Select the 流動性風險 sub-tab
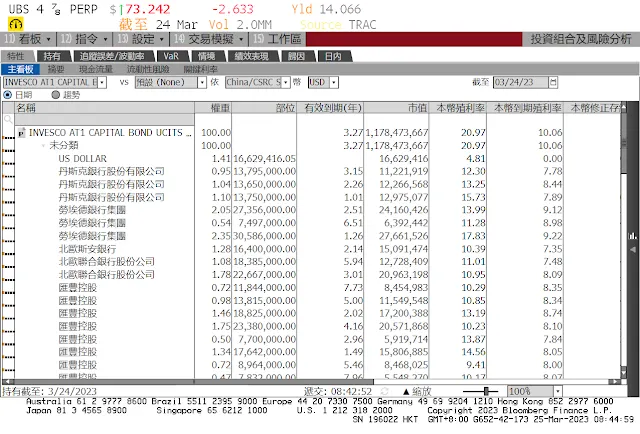The height and width of the screenshot is (434, 640). click(148, 69)
